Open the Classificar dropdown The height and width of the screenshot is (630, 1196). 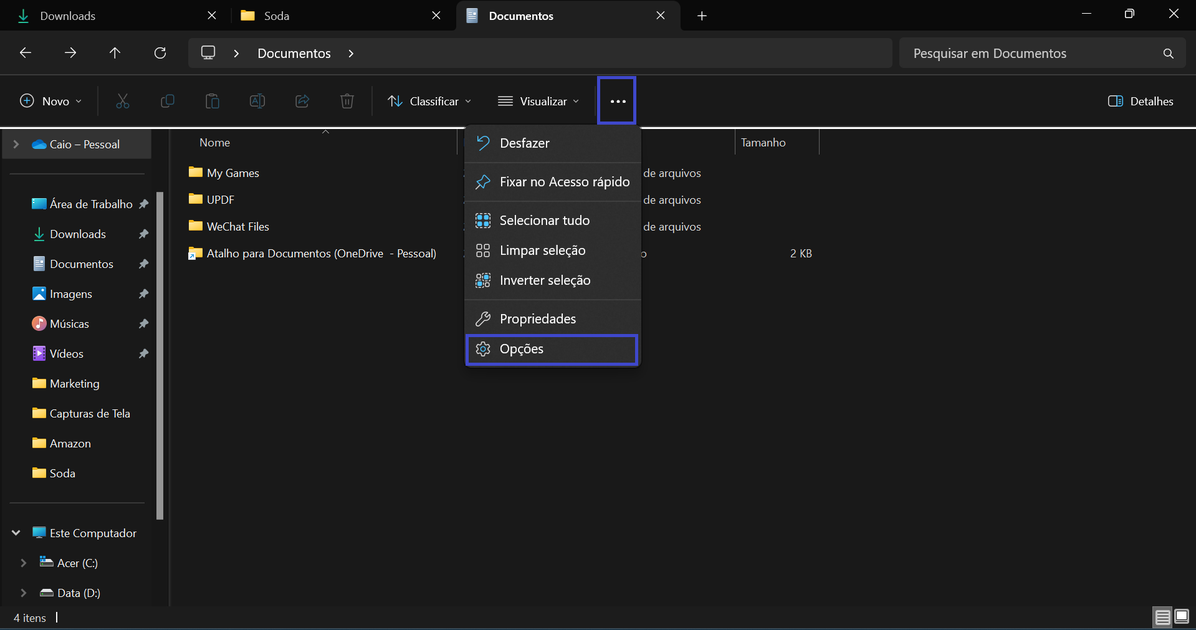428,101
